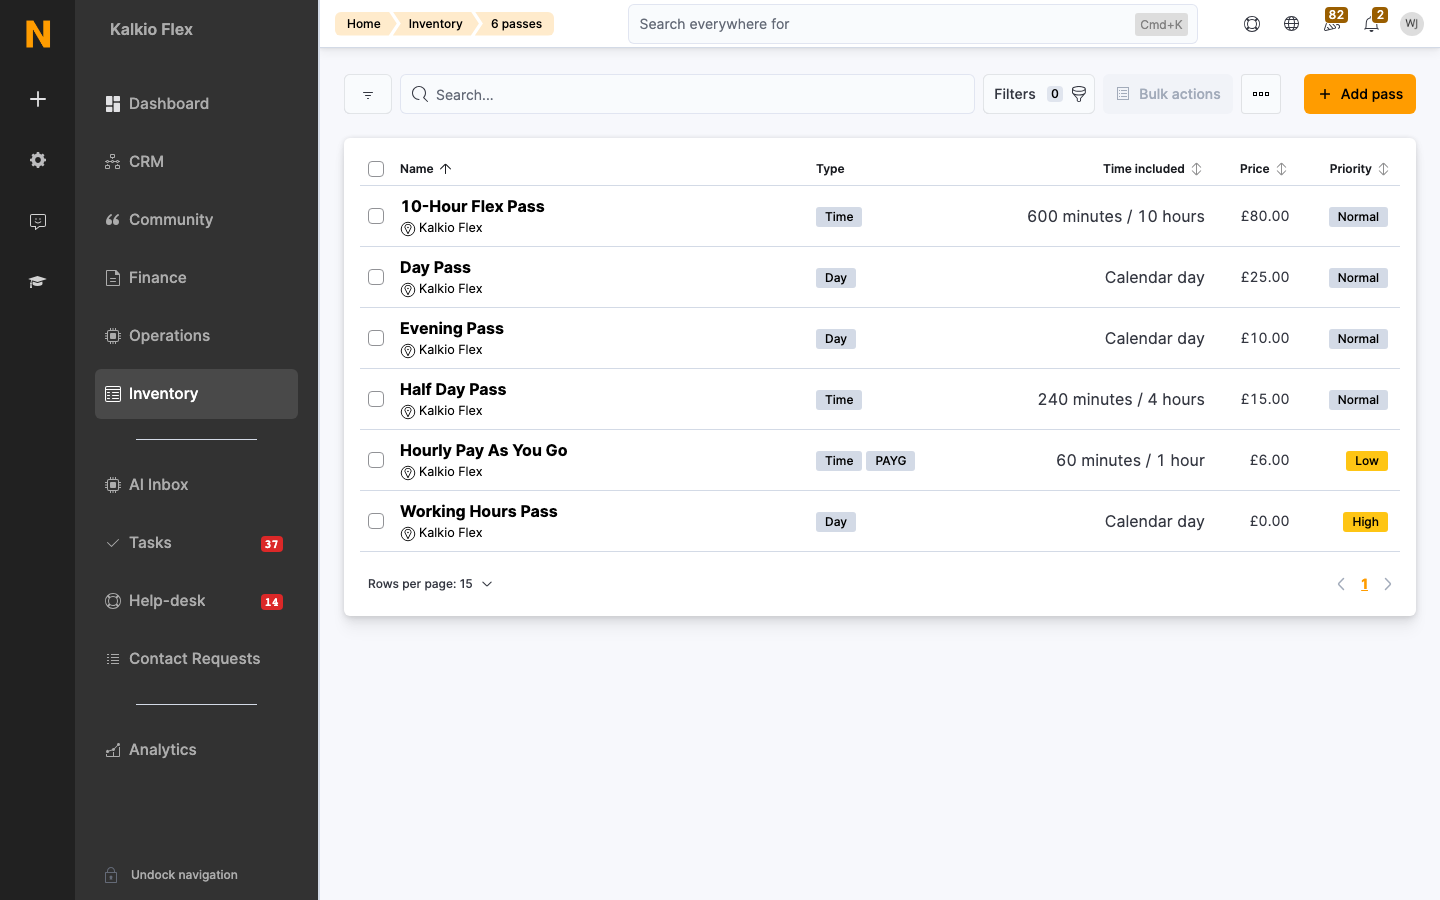
Task: Open the WJ user avatar
Action: [x=1412, y=24]
